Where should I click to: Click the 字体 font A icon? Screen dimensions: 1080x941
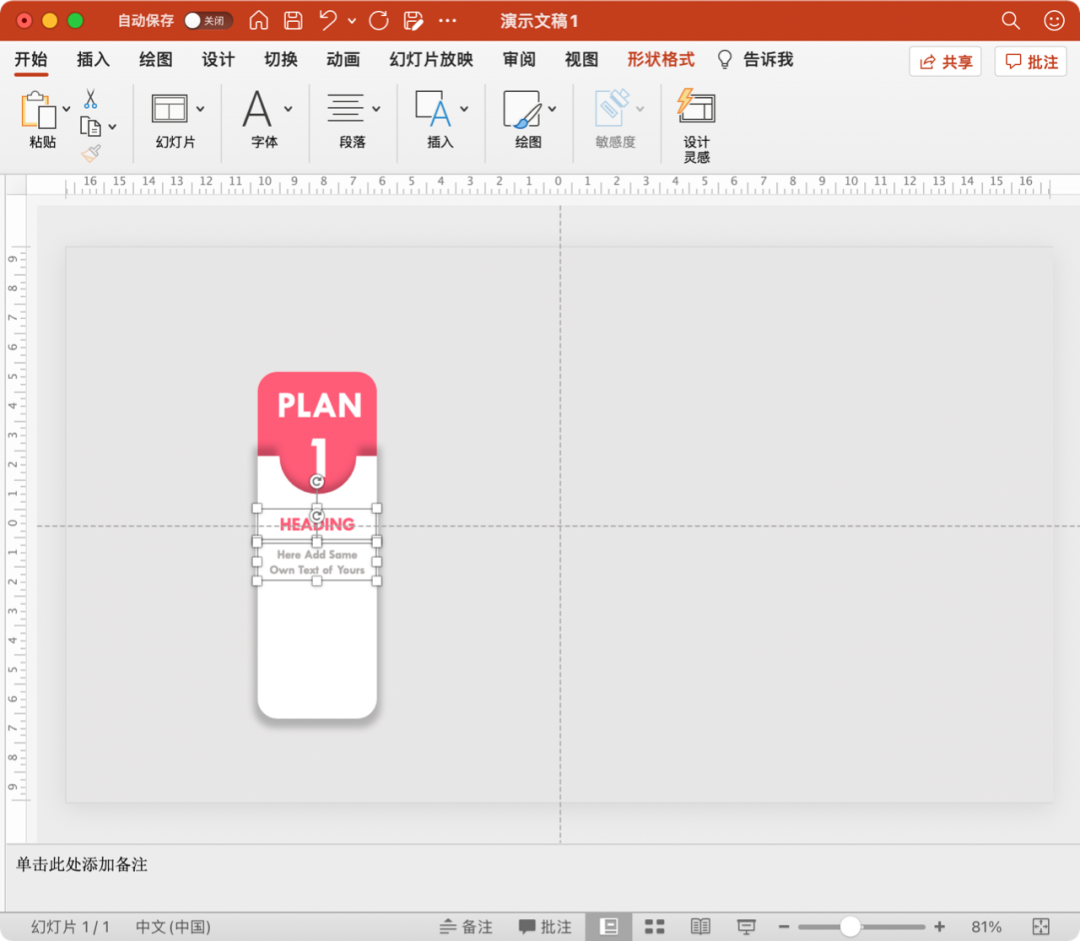point(257,109)
